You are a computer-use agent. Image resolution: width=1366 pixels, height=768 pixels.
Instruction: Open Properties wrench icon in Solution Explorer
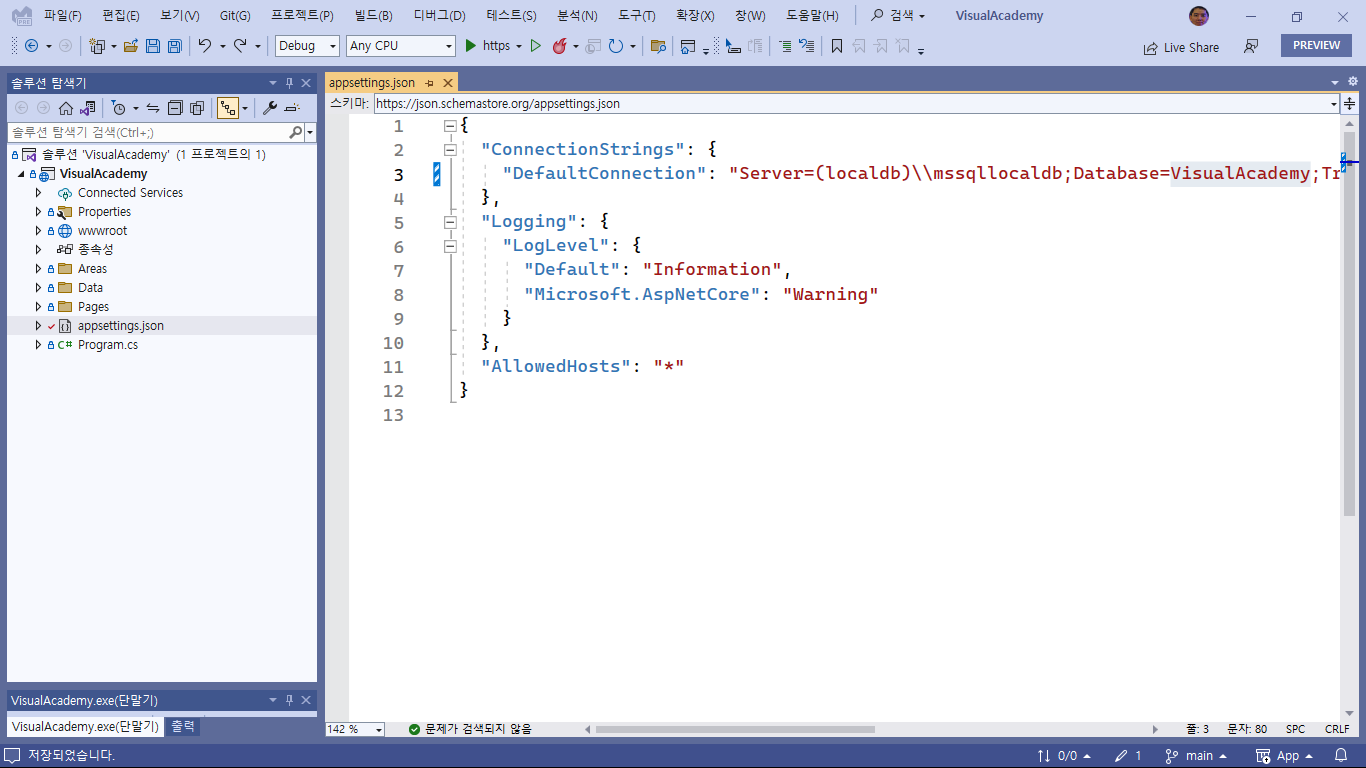pyautogui.click(x=269, y=108)
